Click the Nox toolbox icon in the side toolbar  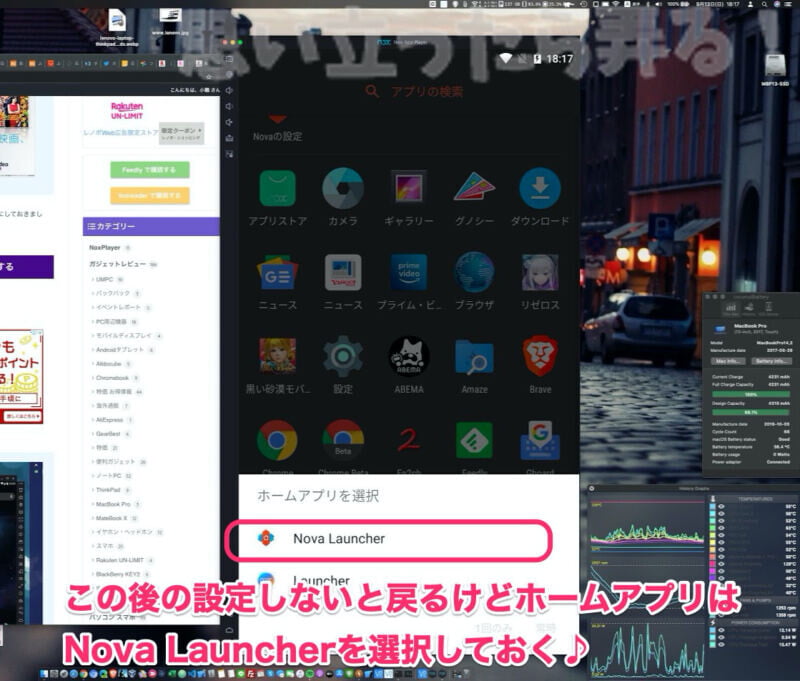[x=230, y=138]
